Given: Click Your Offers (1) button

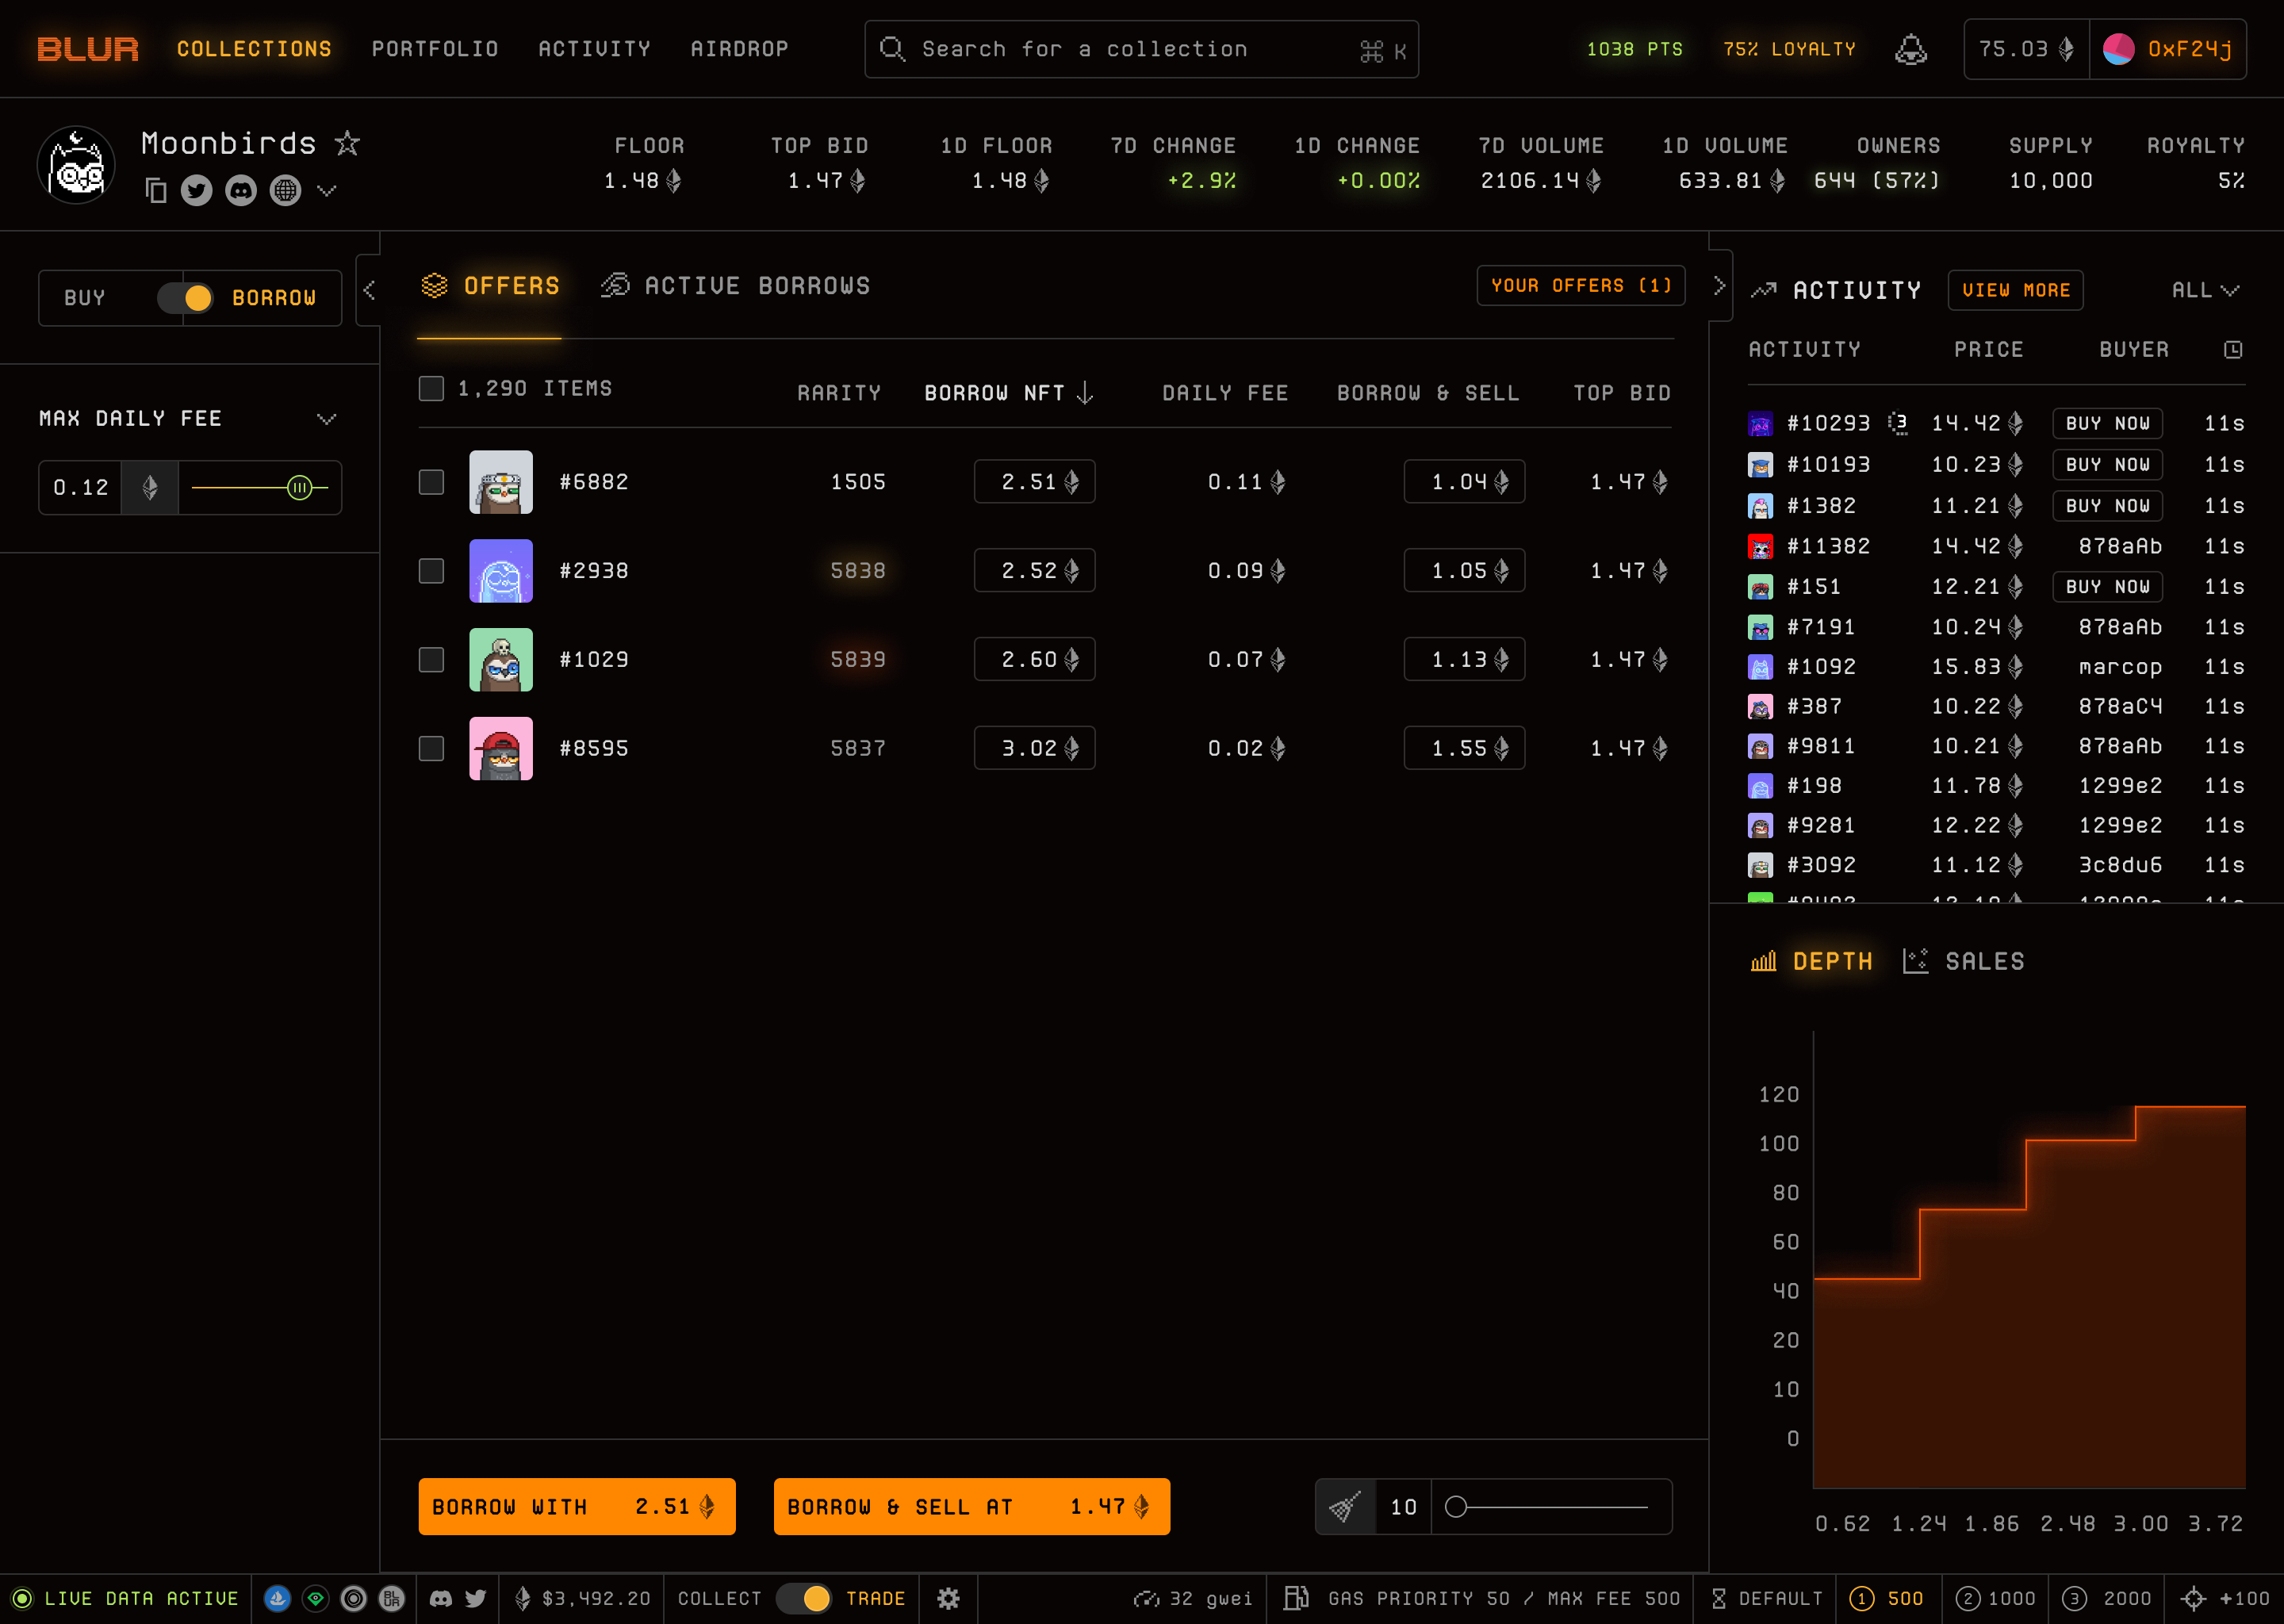Looking at the screenshot, I should point(1581,286).
